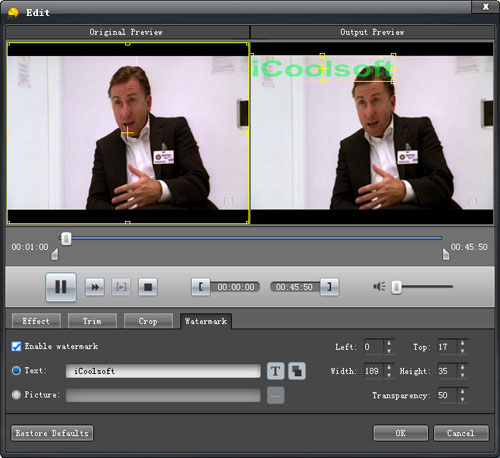This screenshot has width=500, height=458.
Task: Click the volume slider handle
Action: click(396, 287)
